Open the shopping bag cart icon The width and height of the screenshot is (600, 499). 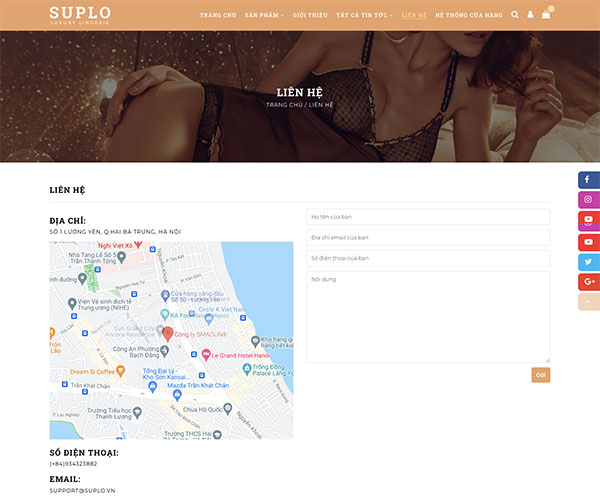546,15
